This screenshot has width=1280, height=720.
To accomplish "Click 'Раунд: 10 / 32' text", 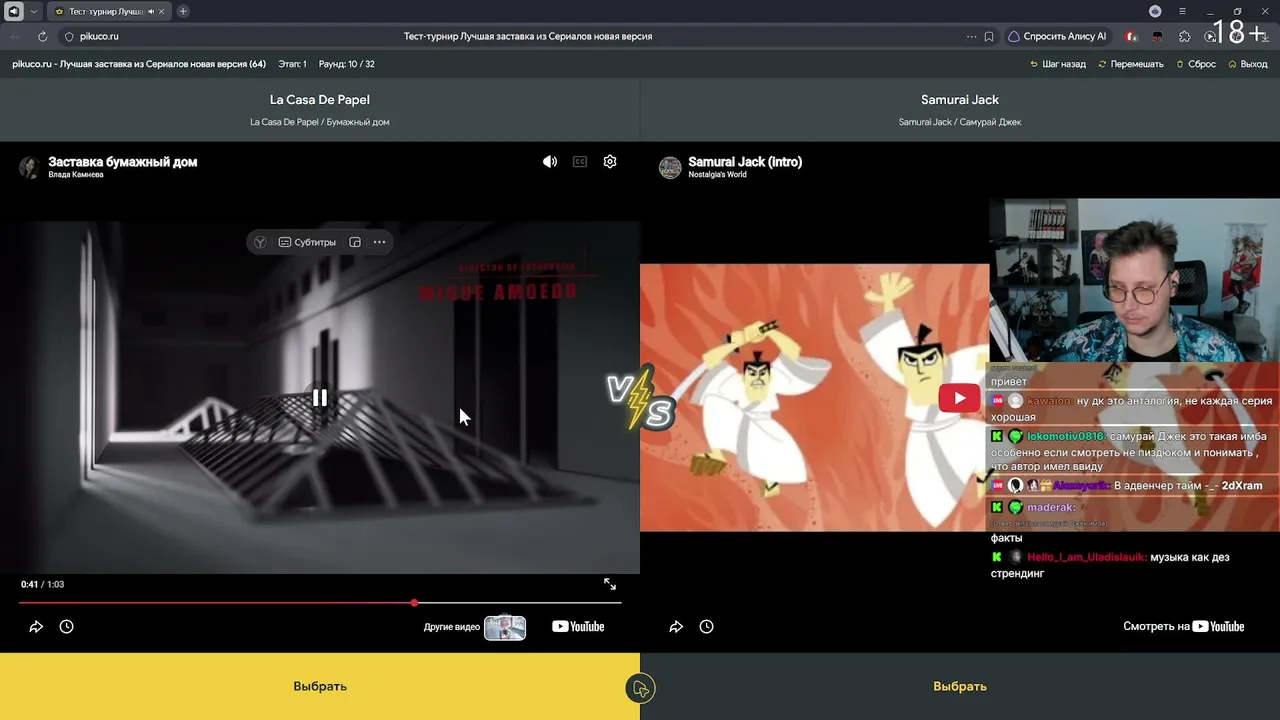I will (x=346, y=64).
